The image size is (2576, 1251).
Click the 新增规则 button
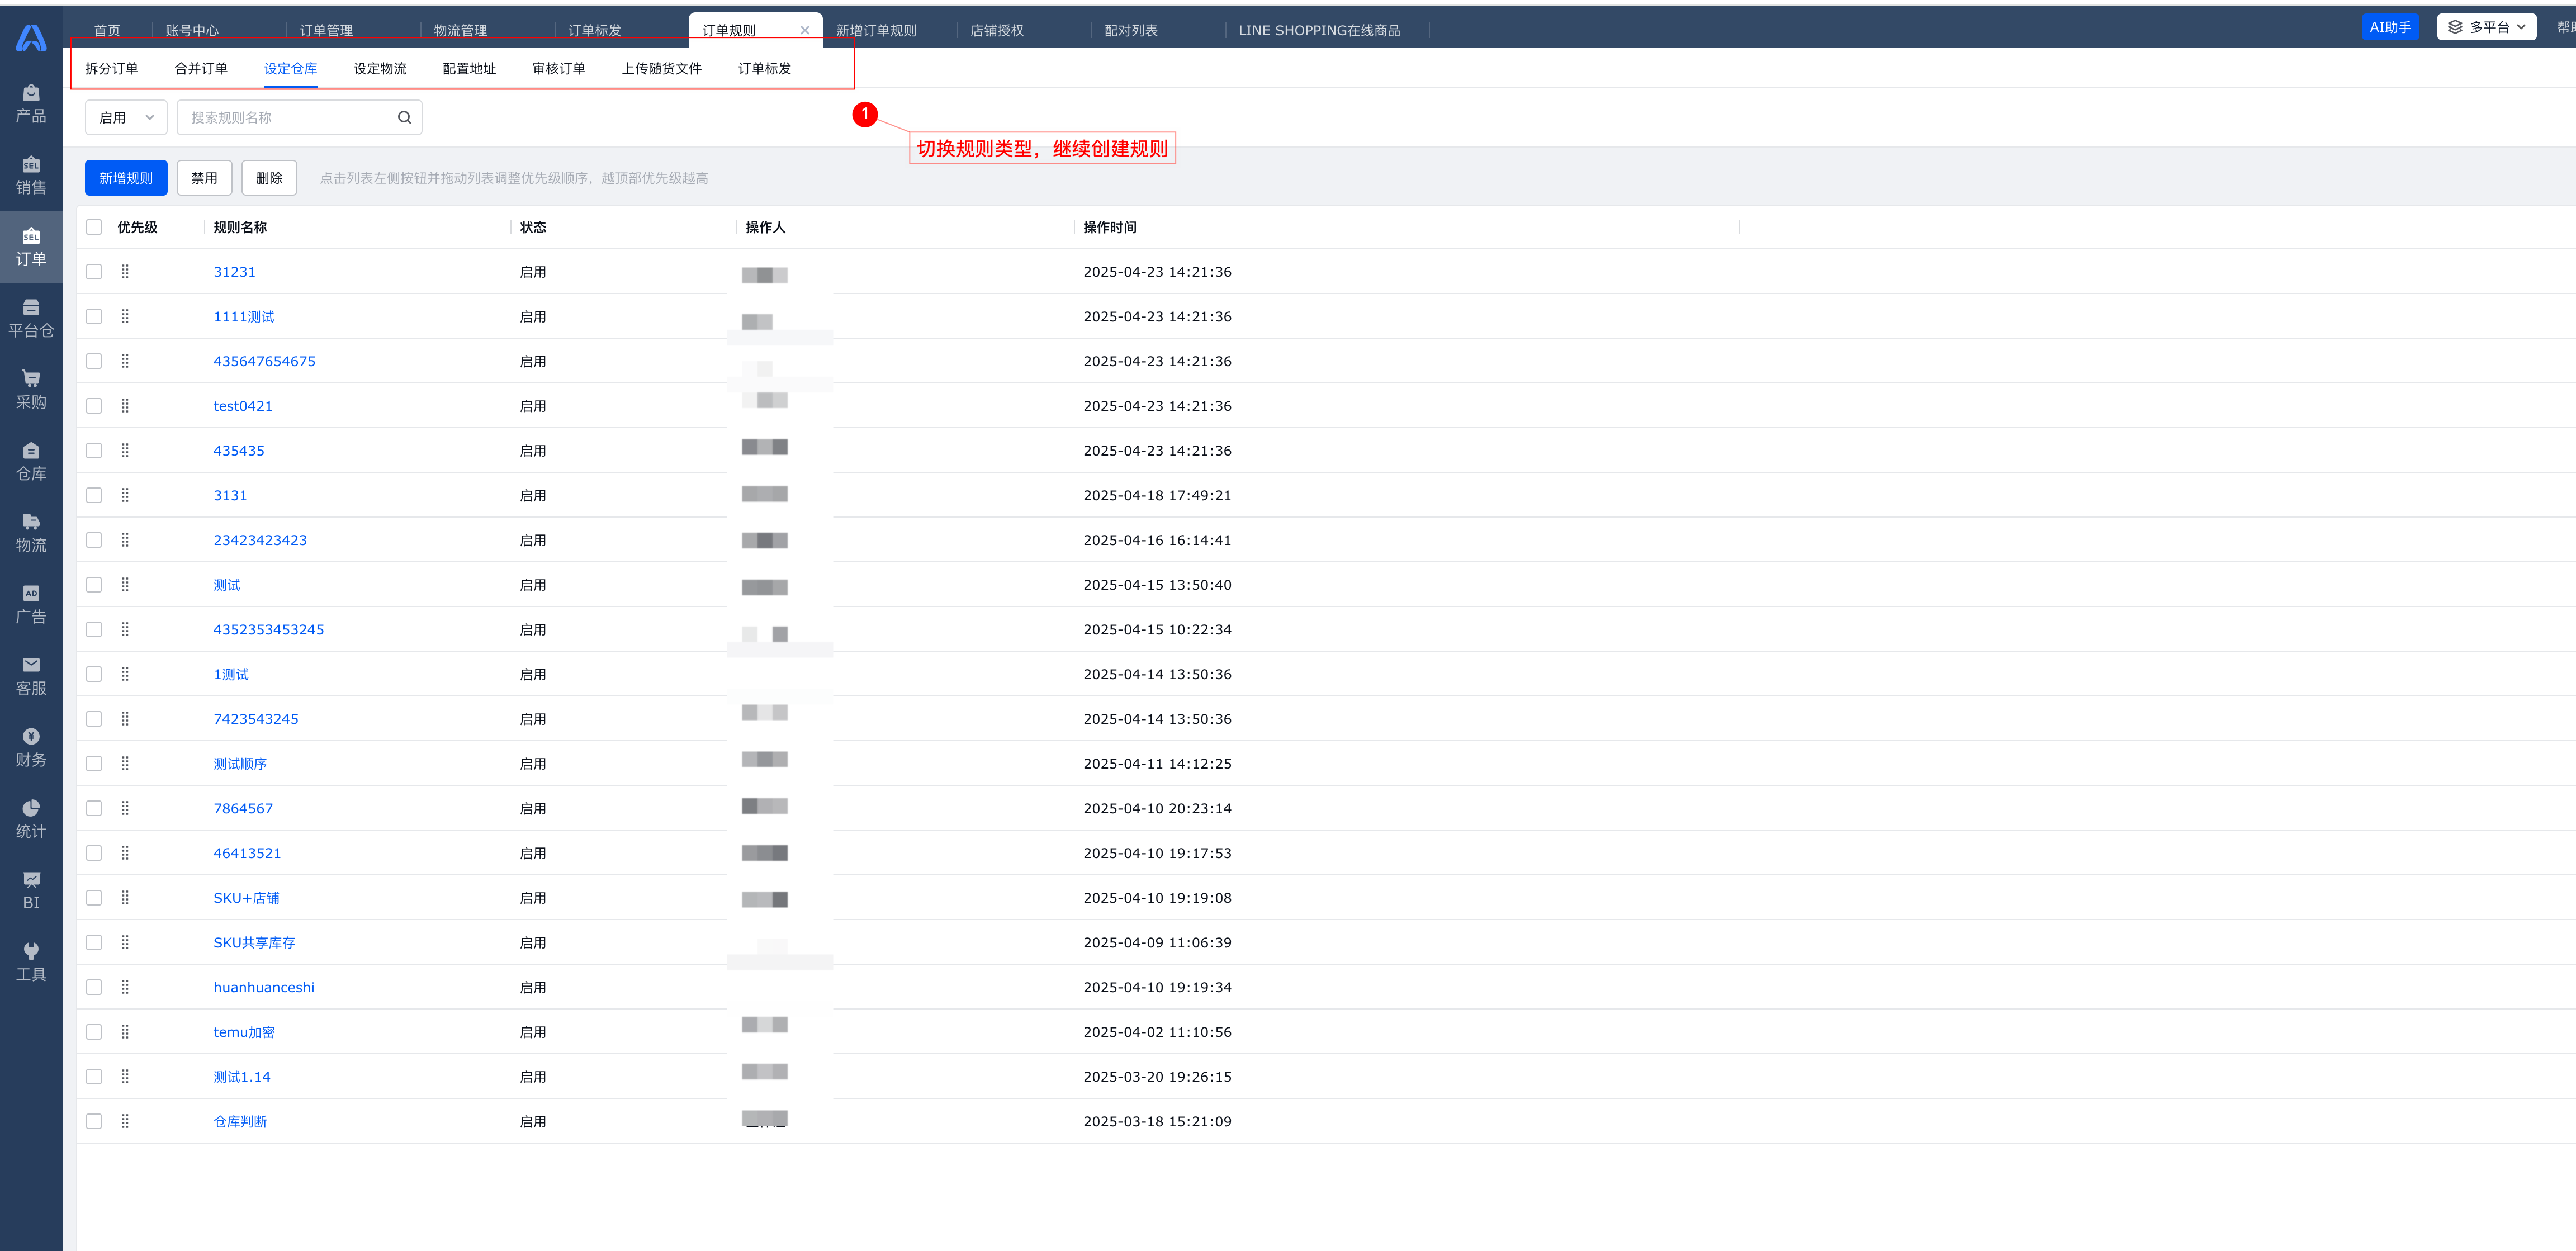click(126, 178)
